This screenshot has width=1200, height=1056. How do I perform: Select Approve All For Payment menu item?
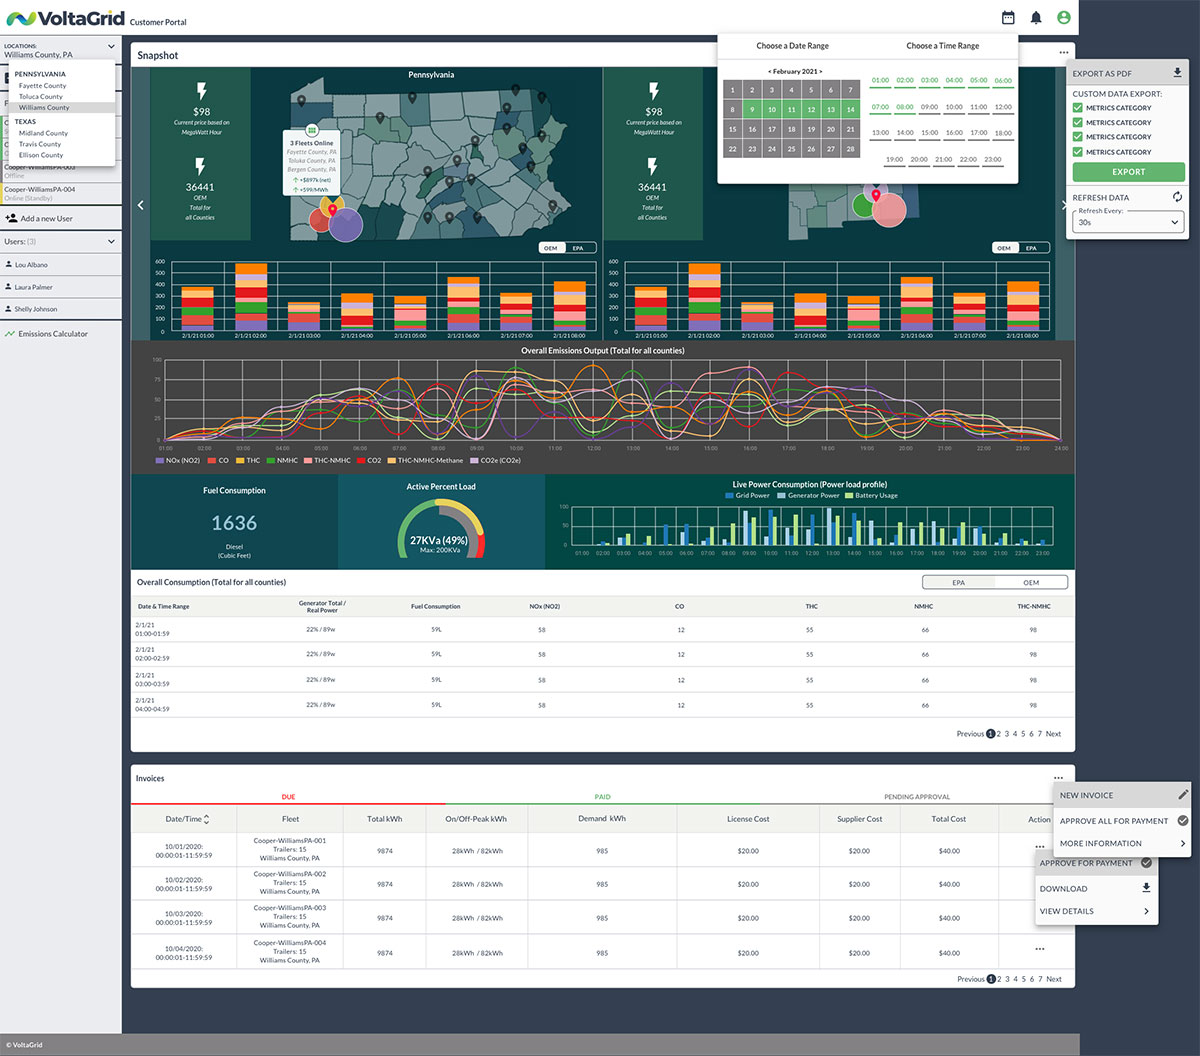pyautogui.click(x=1114, y=821)
